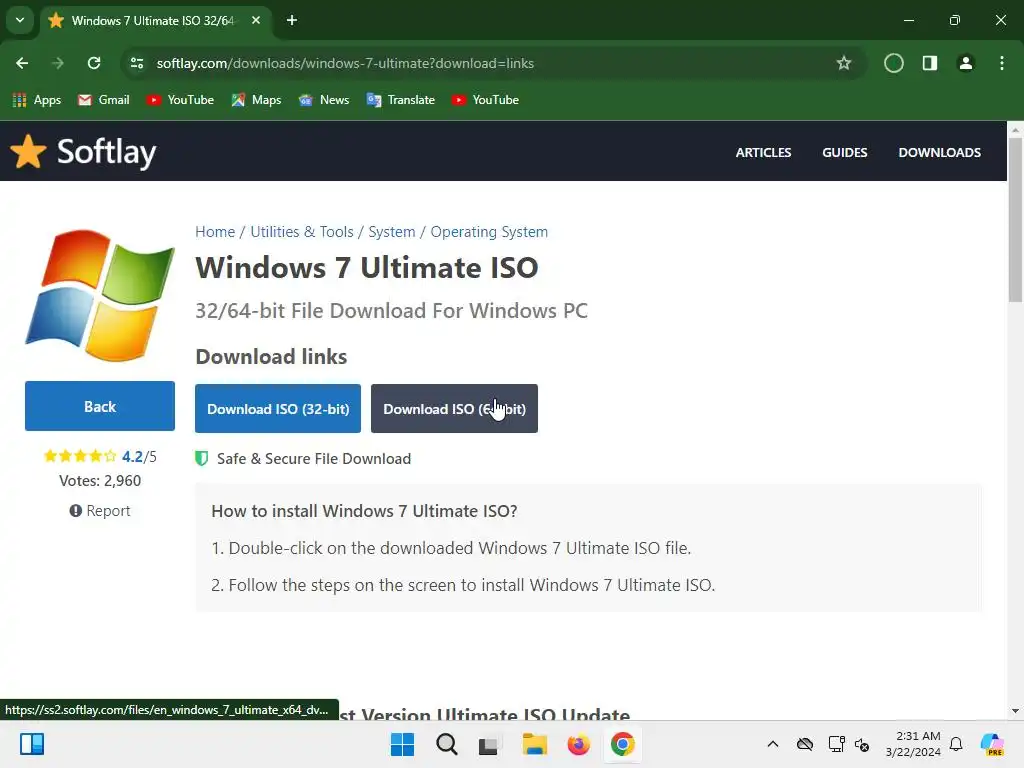The height and width of the screenshot is (768, 1024).
Task: Close the Windows 7 Ultimate ISO tab
Action: click(x=256, y=20)
